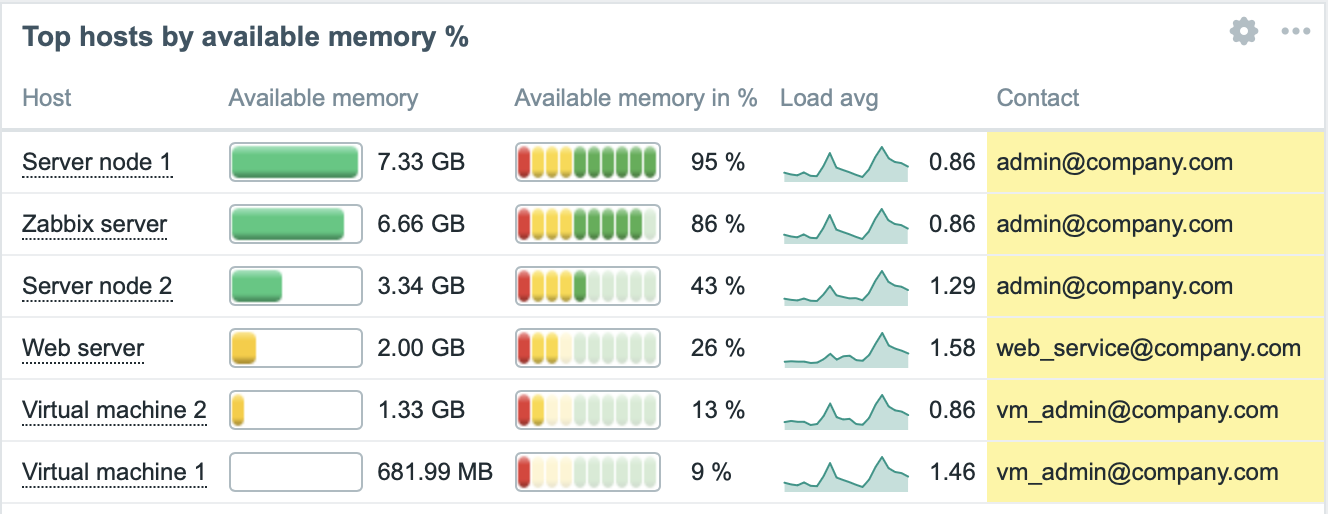The image size is (1328, 514).
Task: Open widget settings gear icon
Action: tap(1244, 31)
